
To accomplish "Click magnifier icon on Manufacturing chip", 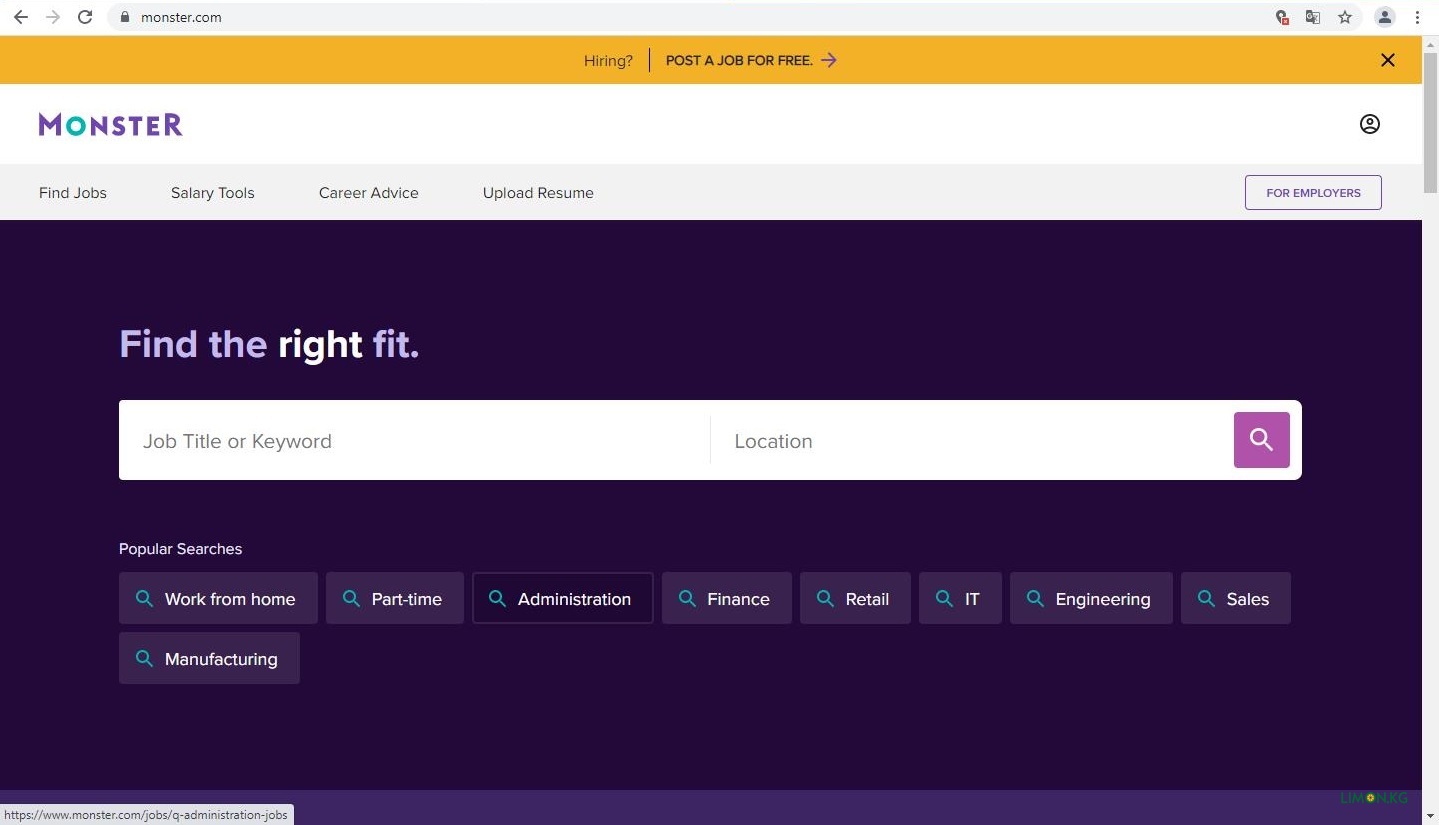I will point(144,658).
